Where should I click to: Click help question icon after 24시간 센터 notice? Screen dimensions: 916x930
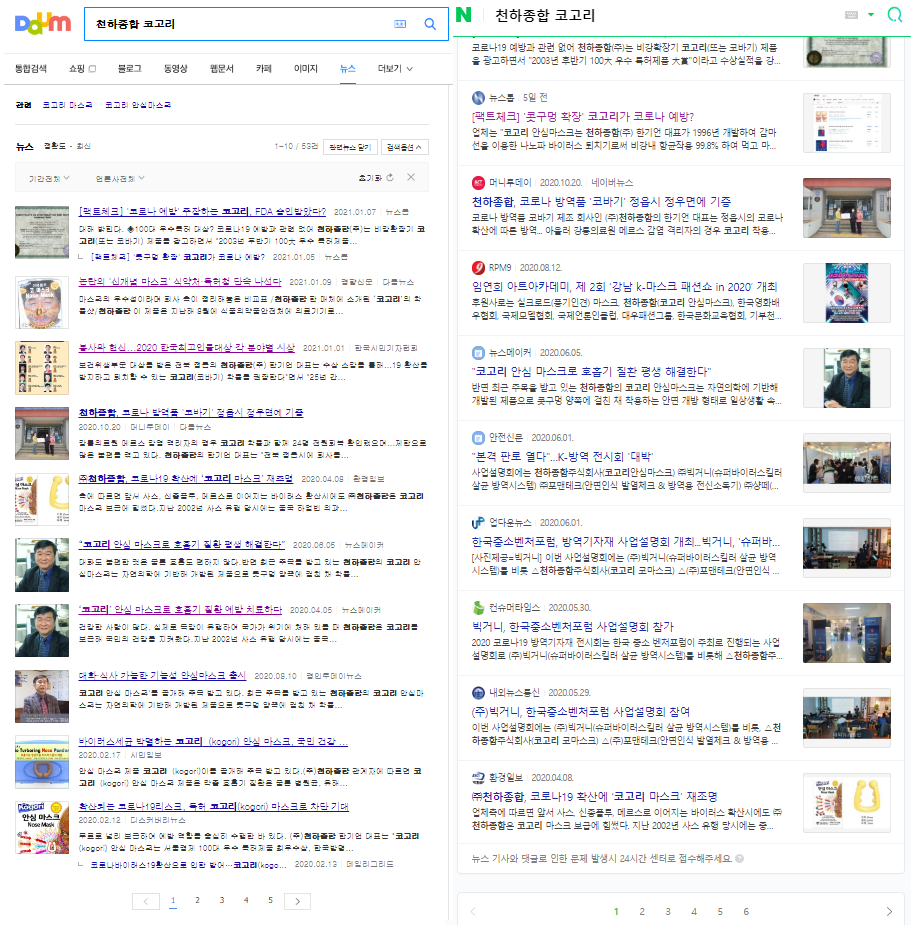[739, 858]
